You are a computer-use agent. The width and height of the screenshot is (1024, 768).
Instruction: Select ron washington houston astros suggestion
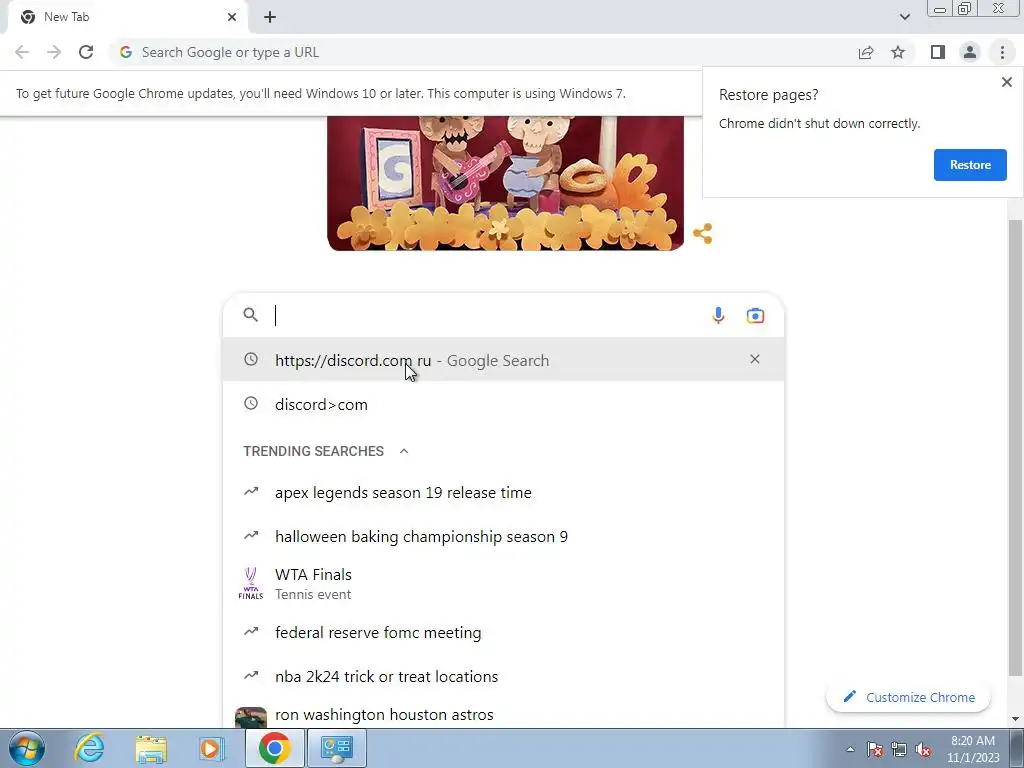click(x=503, y=714)
